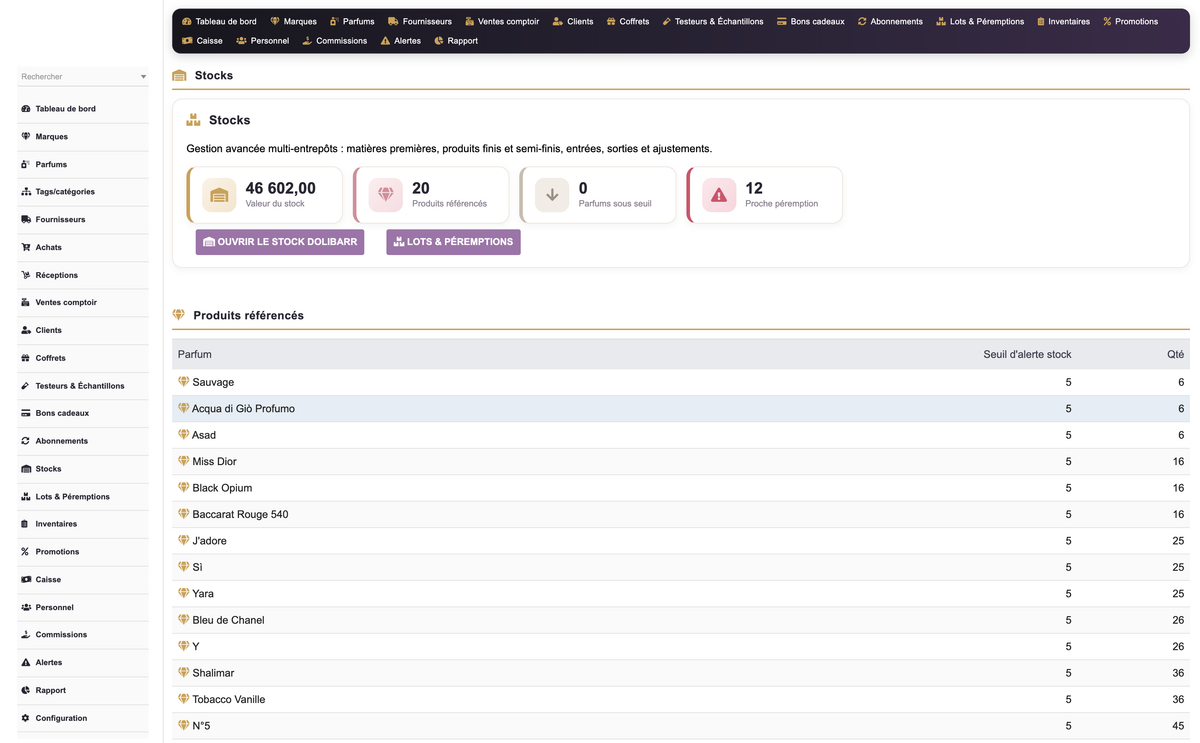Click the Caisse cash icon in sidebar
The width and height of the screenshot is (1200, 743).
pos(25,580)
